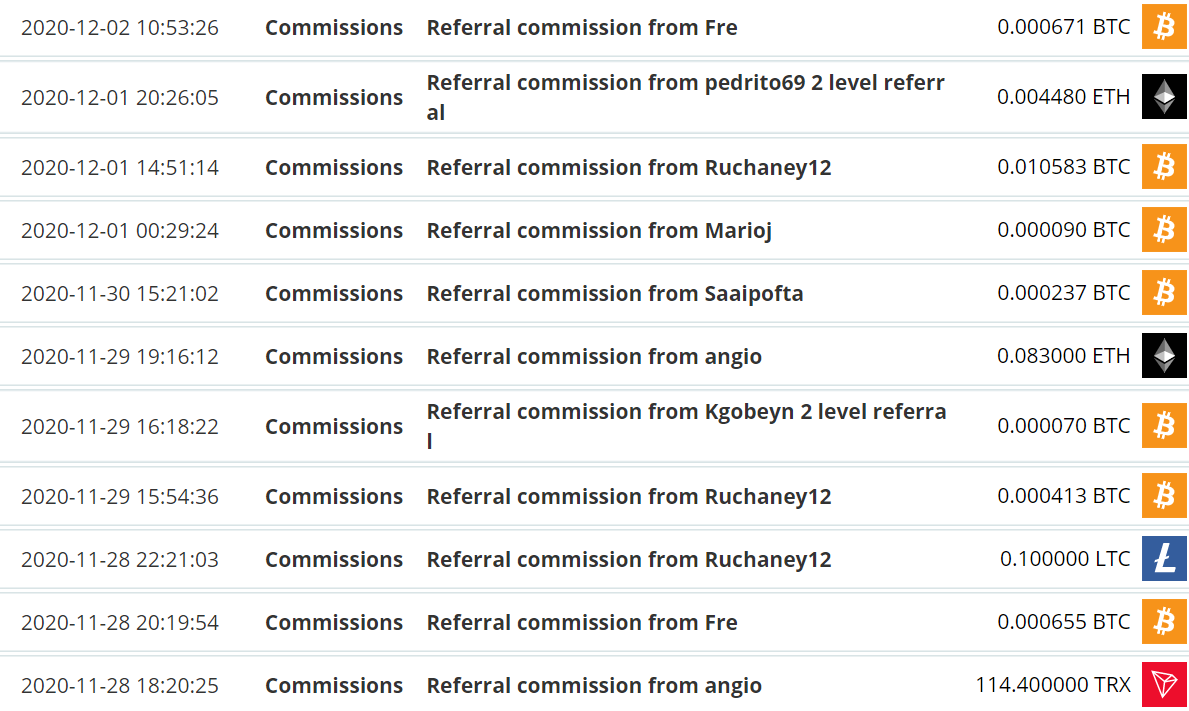
Task: Click the Litecoin icon next to 0.100000 LTC
Action: 1164,559
